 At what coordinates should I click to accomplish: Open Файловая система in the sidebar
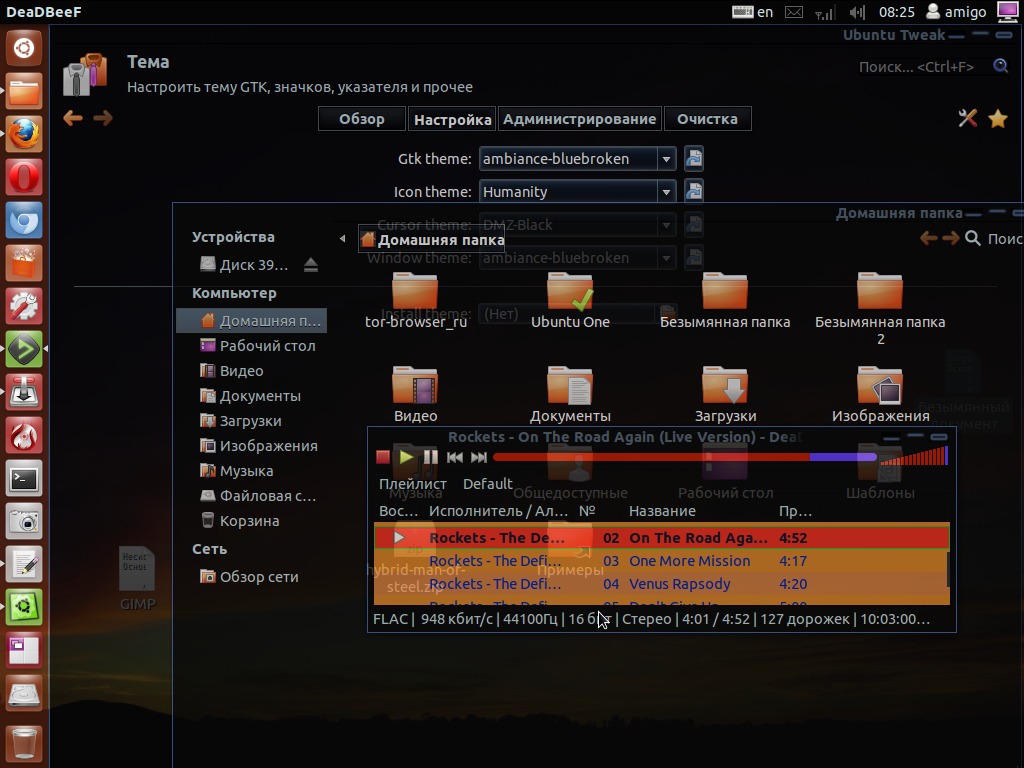click(x=258, y=496)
